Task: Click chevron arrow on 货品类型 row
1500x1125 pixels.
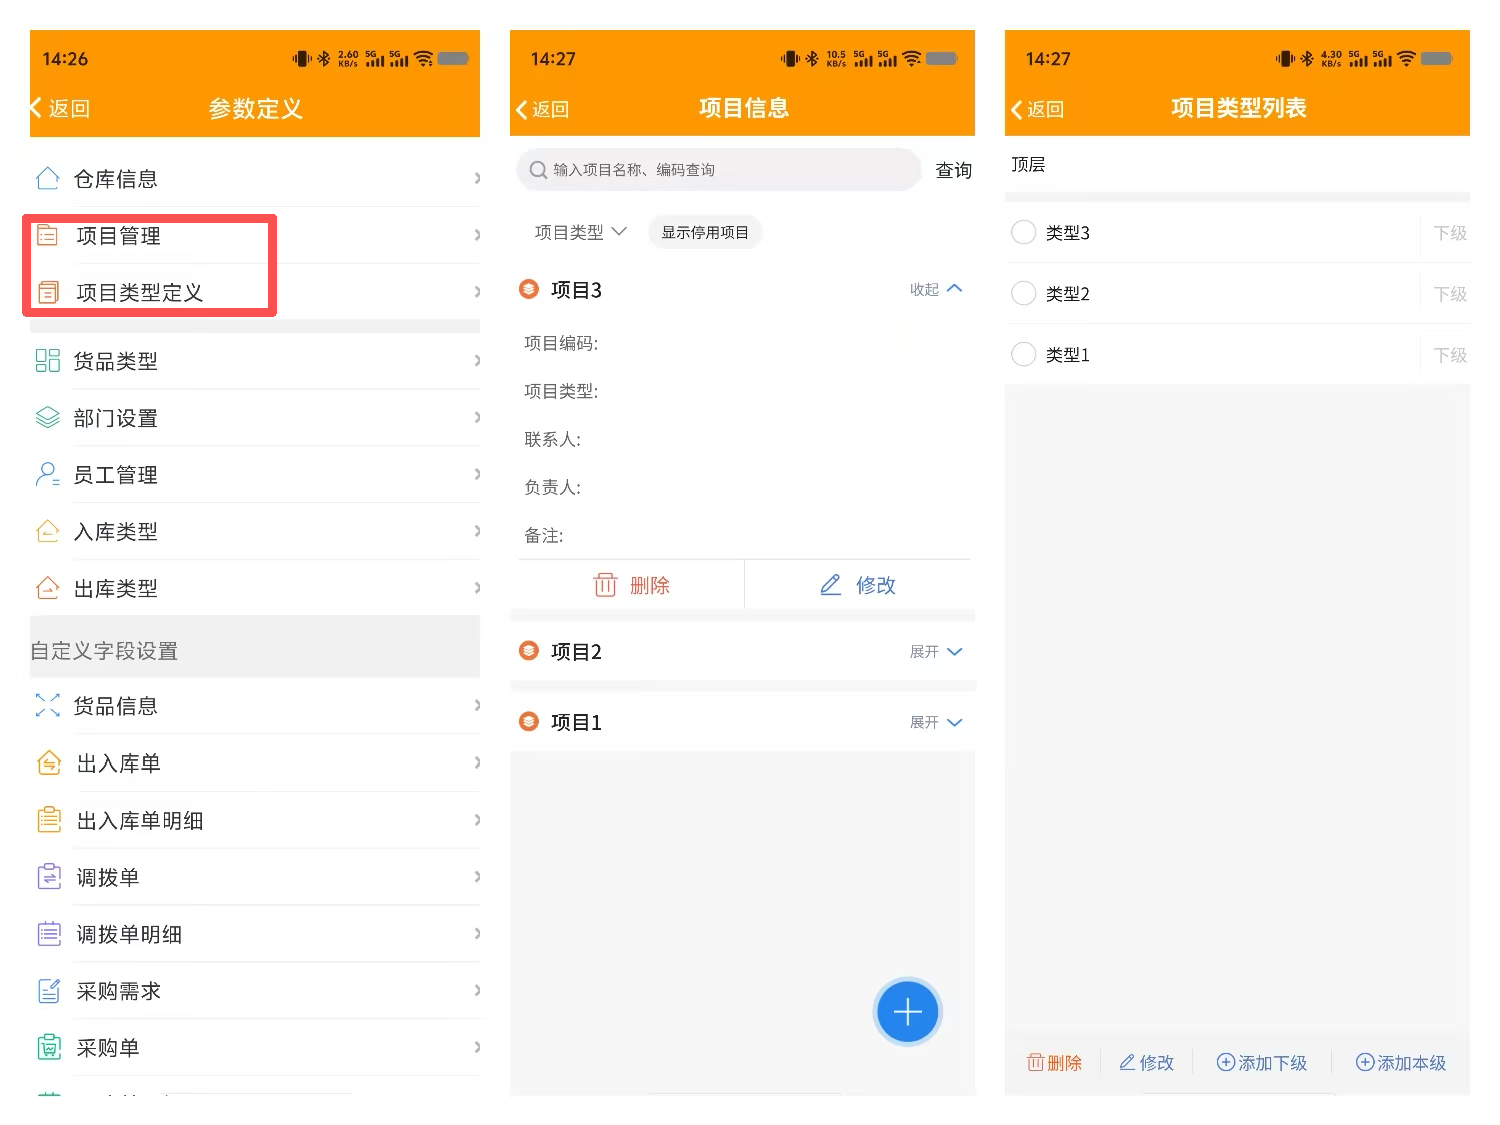Action: click(476, 360)
